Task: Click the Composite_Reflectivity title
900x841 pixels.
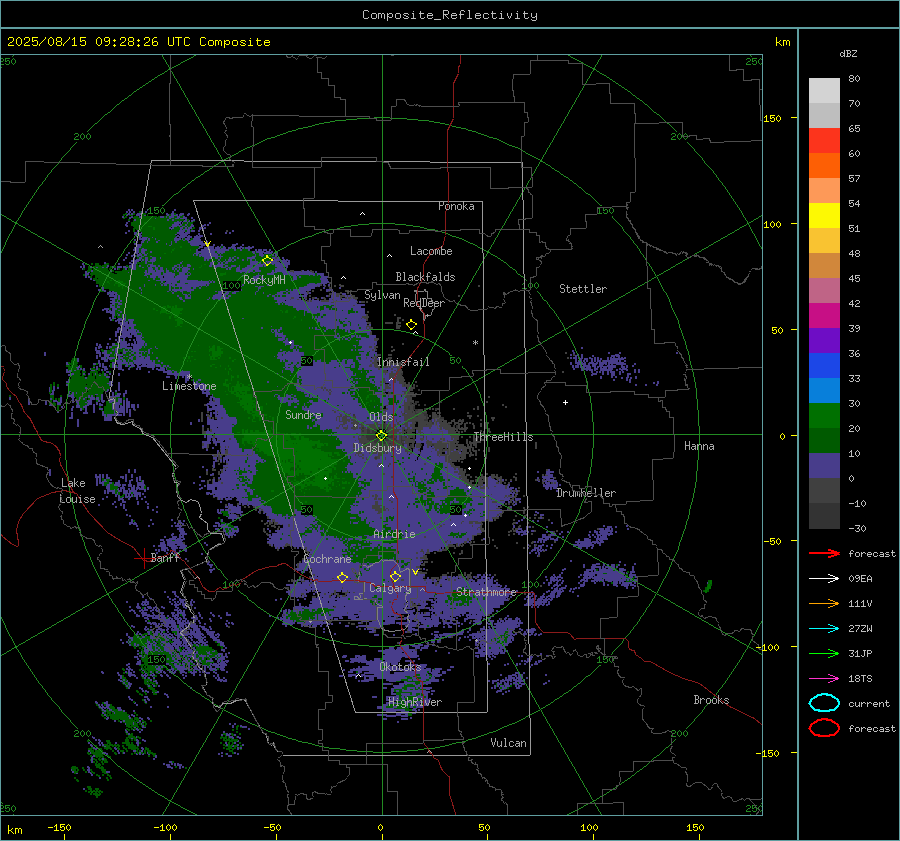Action: pos(450,15)
